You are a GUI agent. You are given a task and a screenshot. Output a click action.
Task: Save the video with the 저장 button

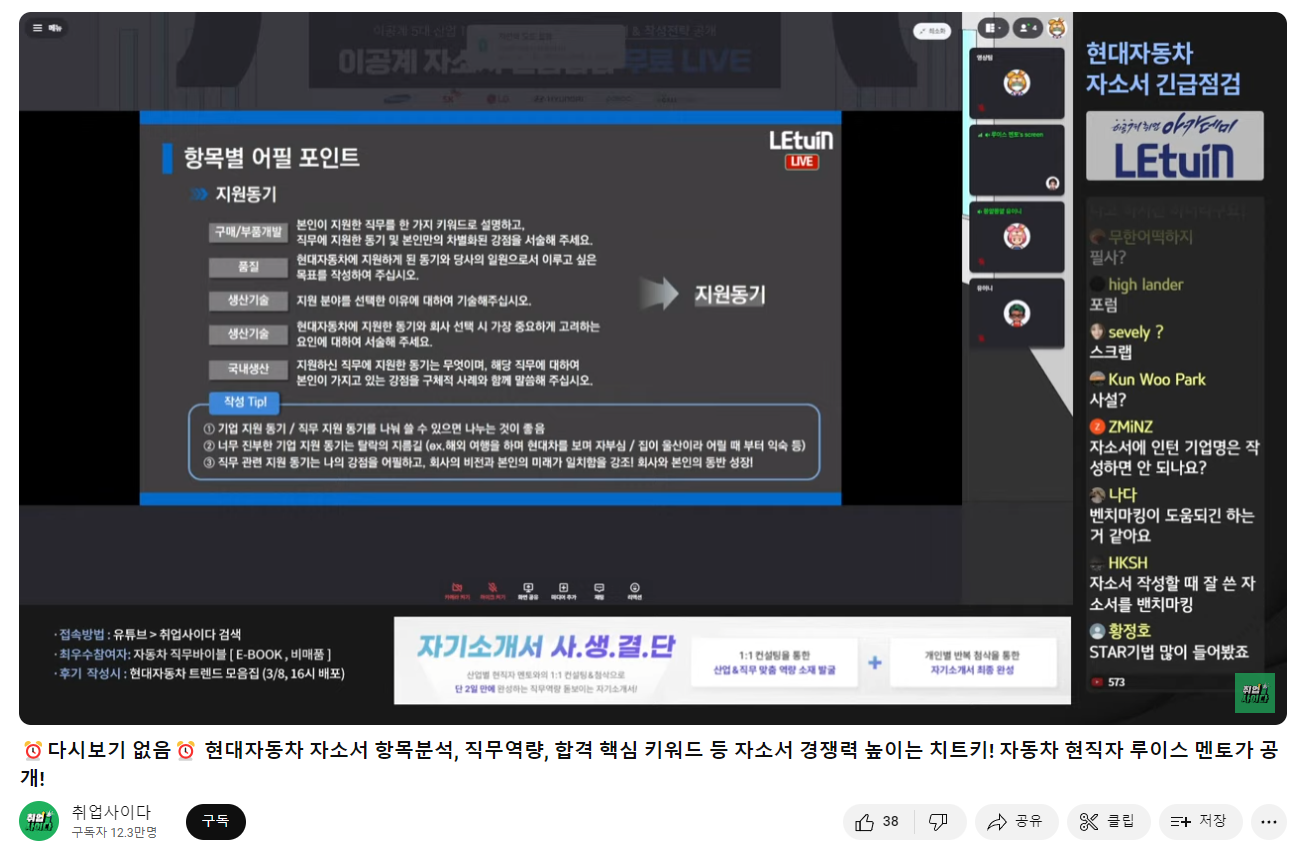(x=1200, y=821)
